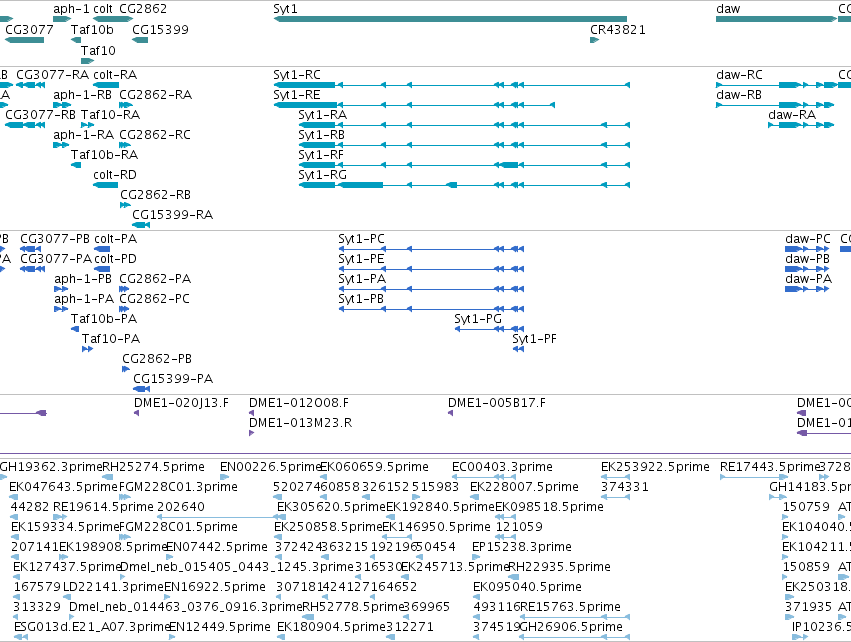Click the 374331 EST label
This screenshot has width=851, height=642.
[625, 487]
